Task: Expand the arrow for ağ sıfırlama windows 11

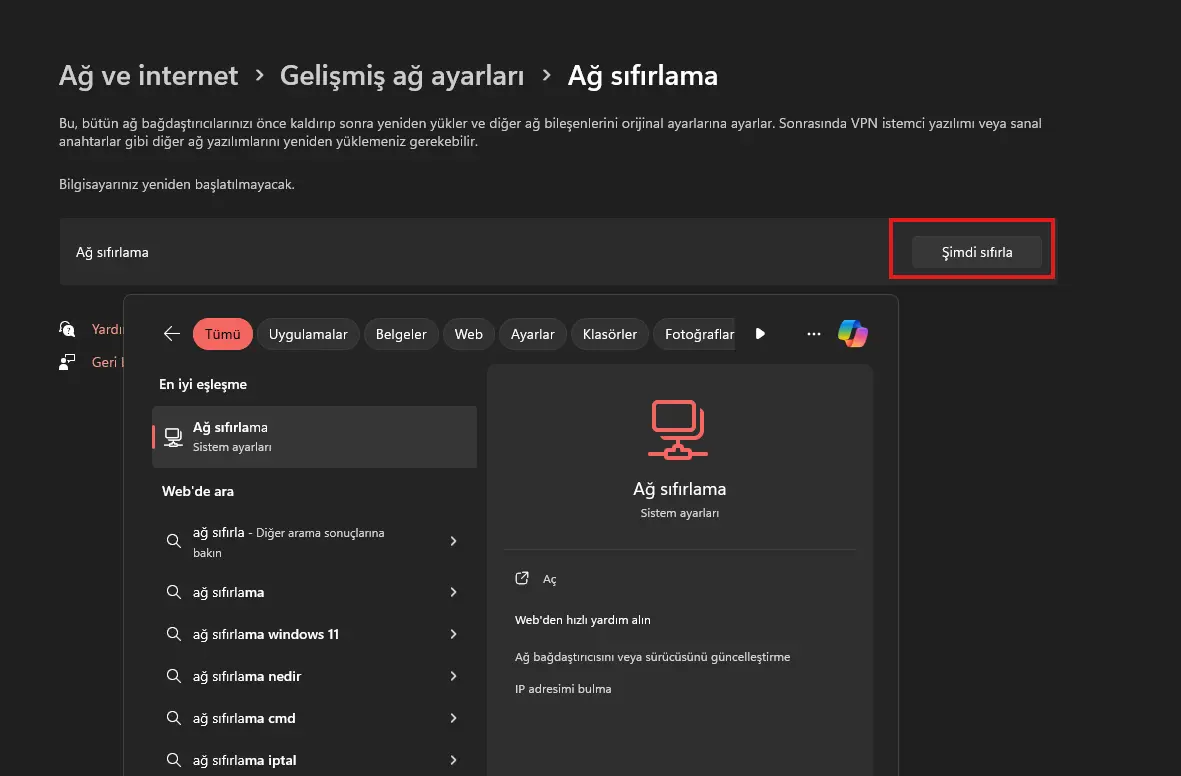Action: 453,634
